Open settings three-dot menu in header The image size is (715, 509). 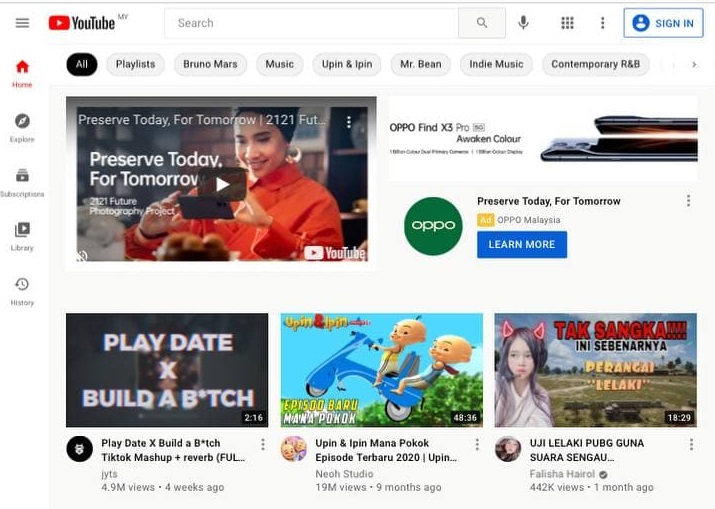tap(602, 23)
